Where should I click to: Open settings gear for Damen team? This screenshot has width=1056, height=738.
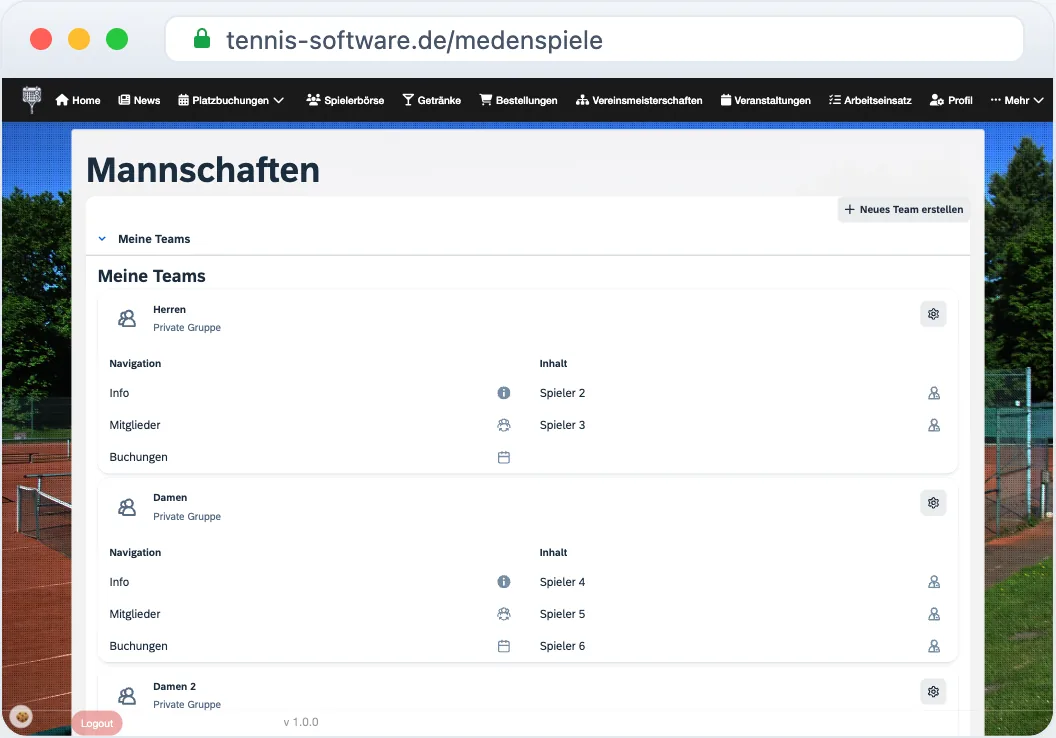933,503
